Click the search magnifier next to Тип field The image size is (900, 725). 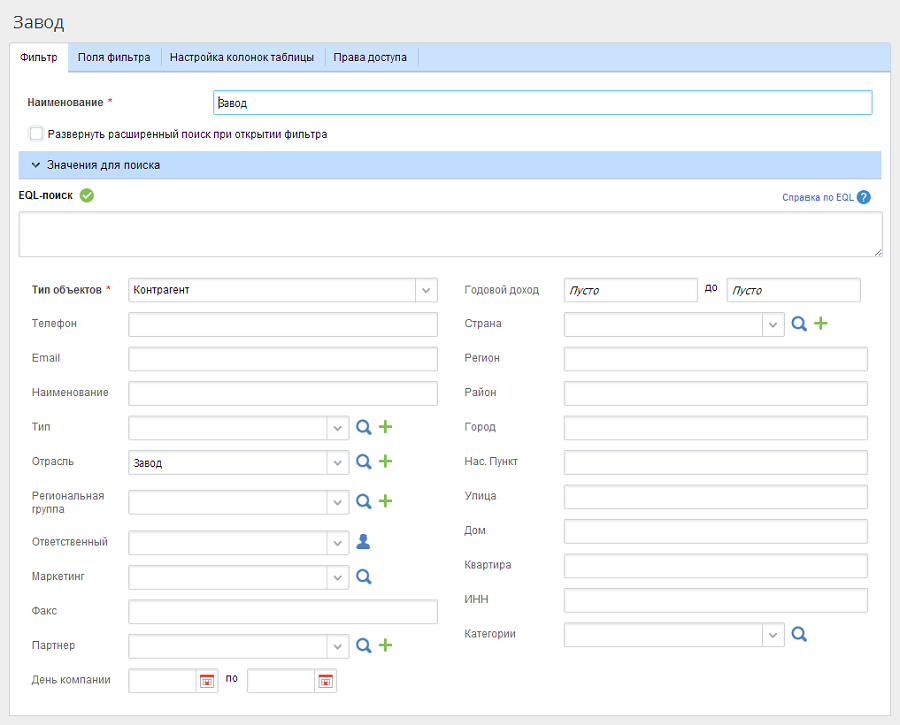[x=364, y=428]
